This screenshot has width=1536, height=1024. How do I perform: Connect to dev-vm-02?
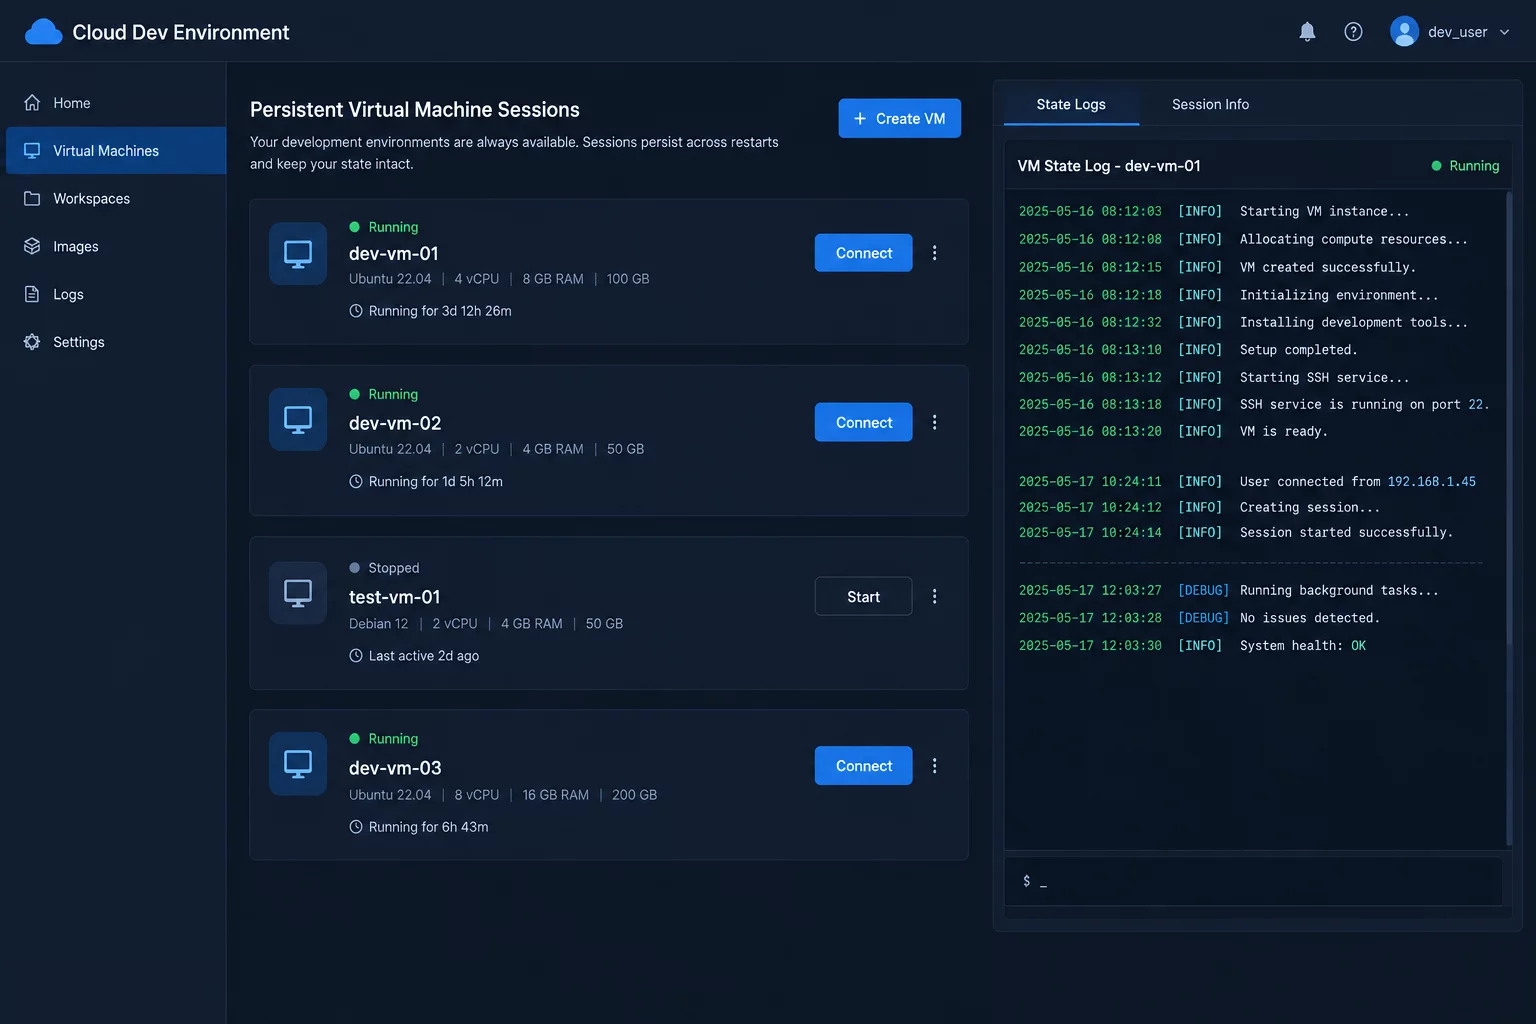[863, 422]
